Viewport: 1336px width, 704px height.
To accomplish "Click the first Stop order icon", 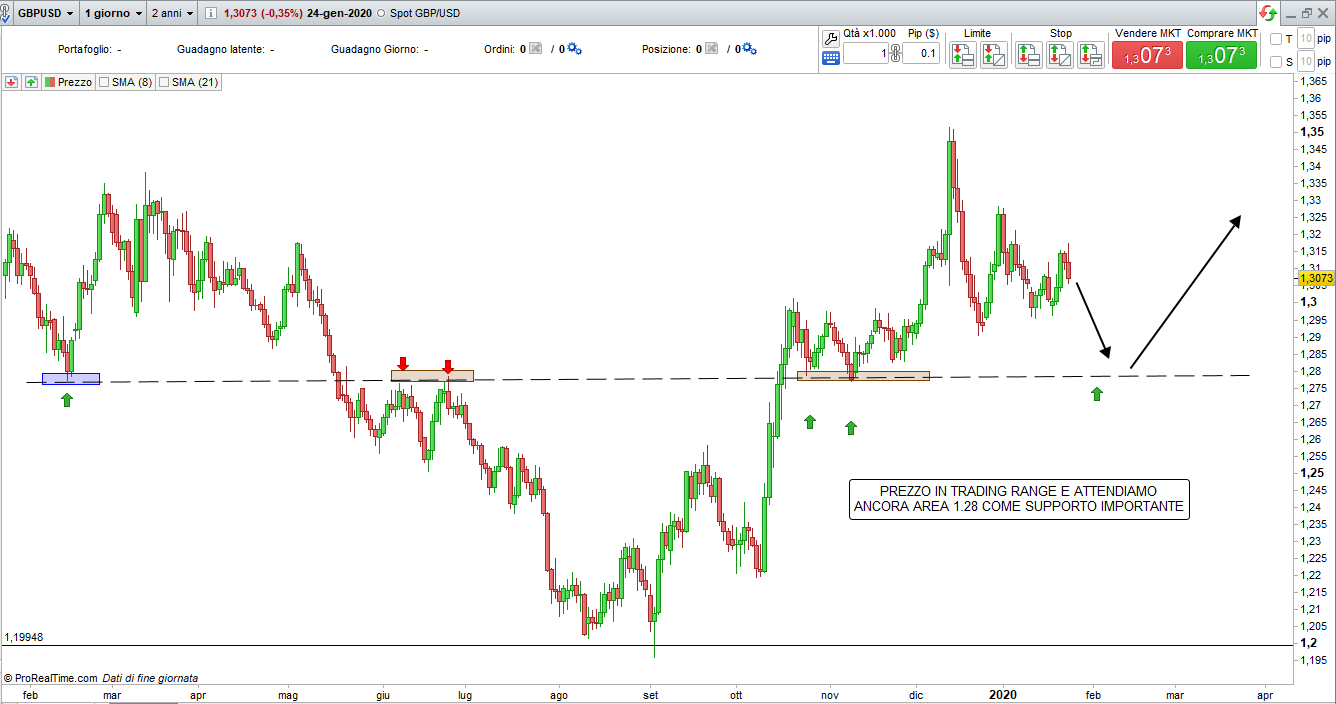I will 1028,55.
